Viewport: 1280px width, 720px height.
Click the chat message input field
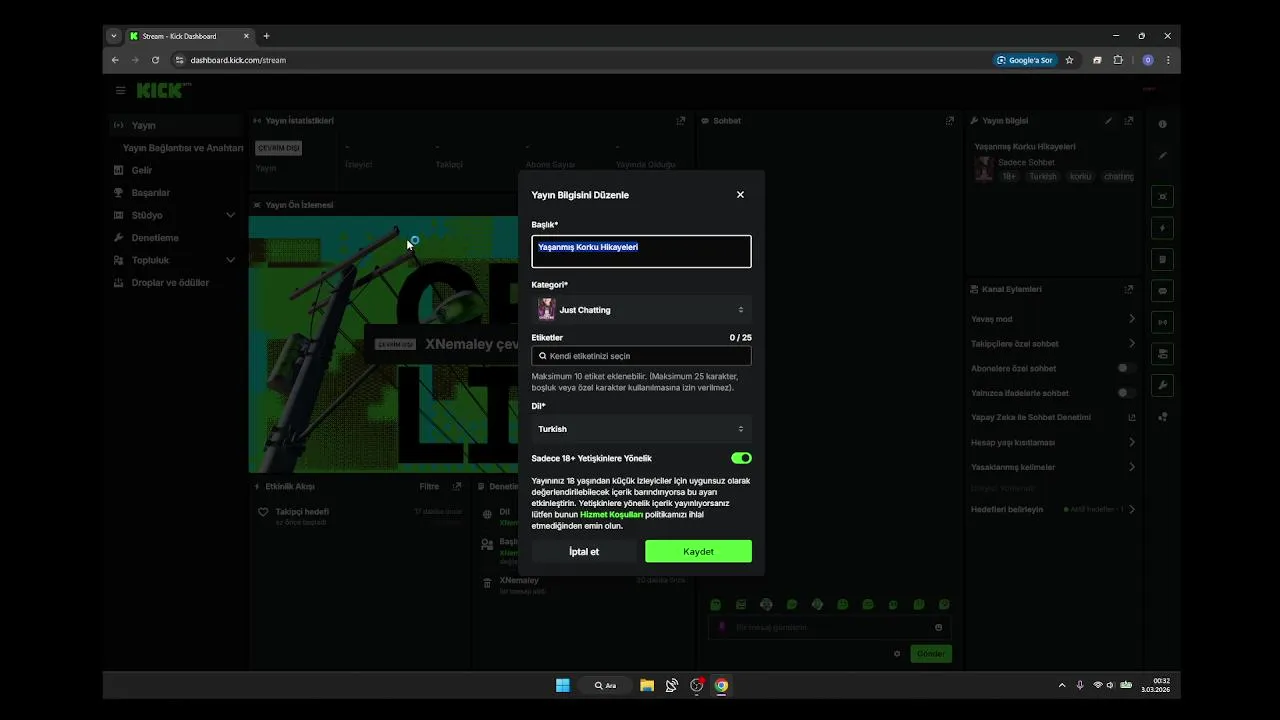829,628
